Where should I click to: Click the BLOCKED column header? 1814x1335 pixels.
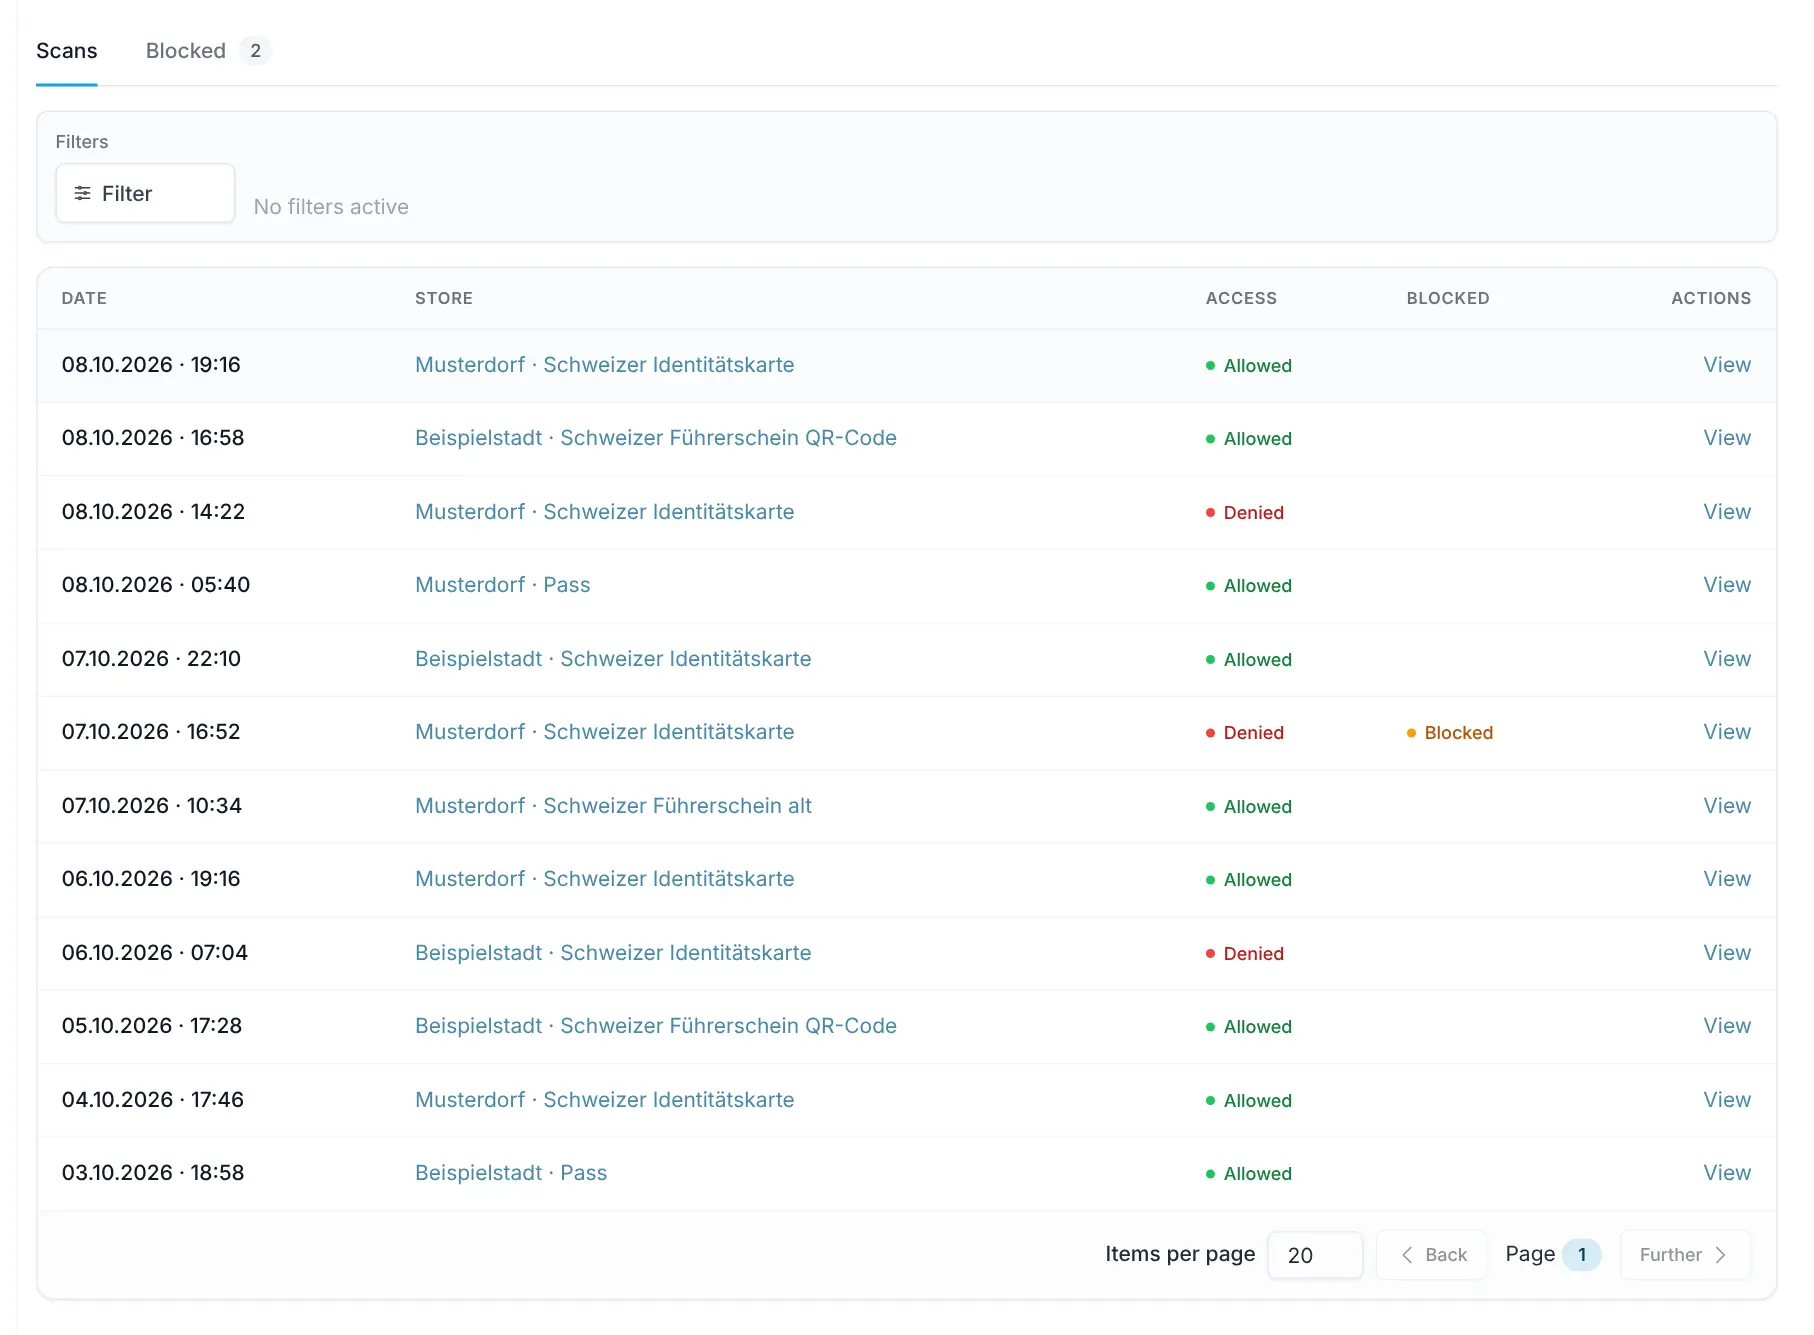(1448, 298)
